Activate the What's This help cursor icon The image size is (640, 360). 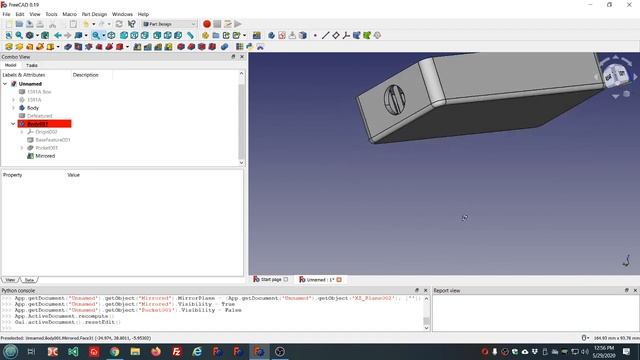click(131, 24)
